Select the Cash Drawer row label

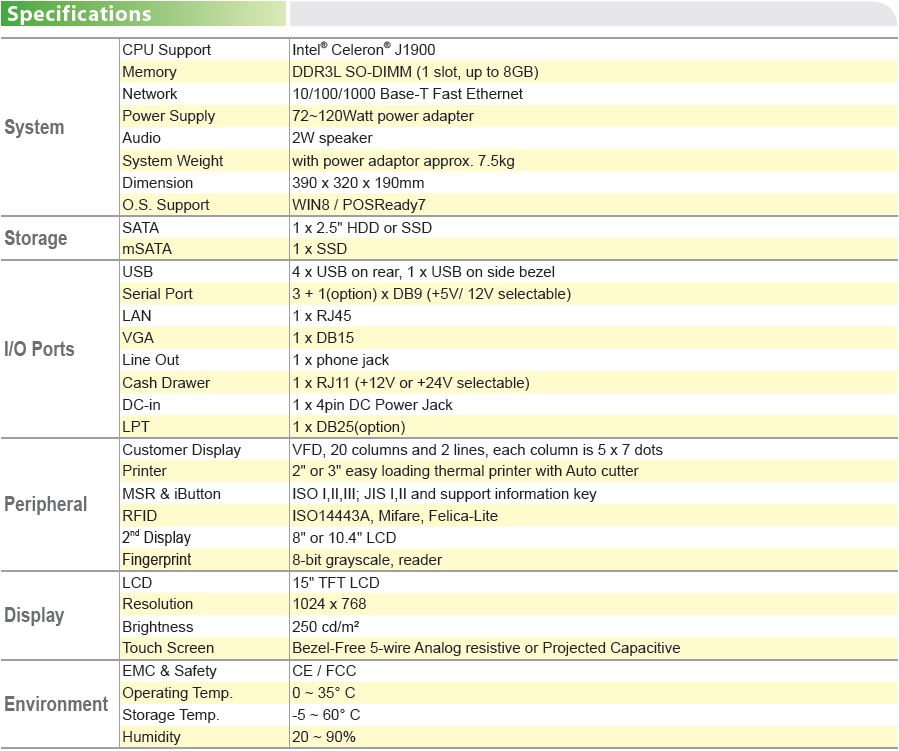[166, 382]
